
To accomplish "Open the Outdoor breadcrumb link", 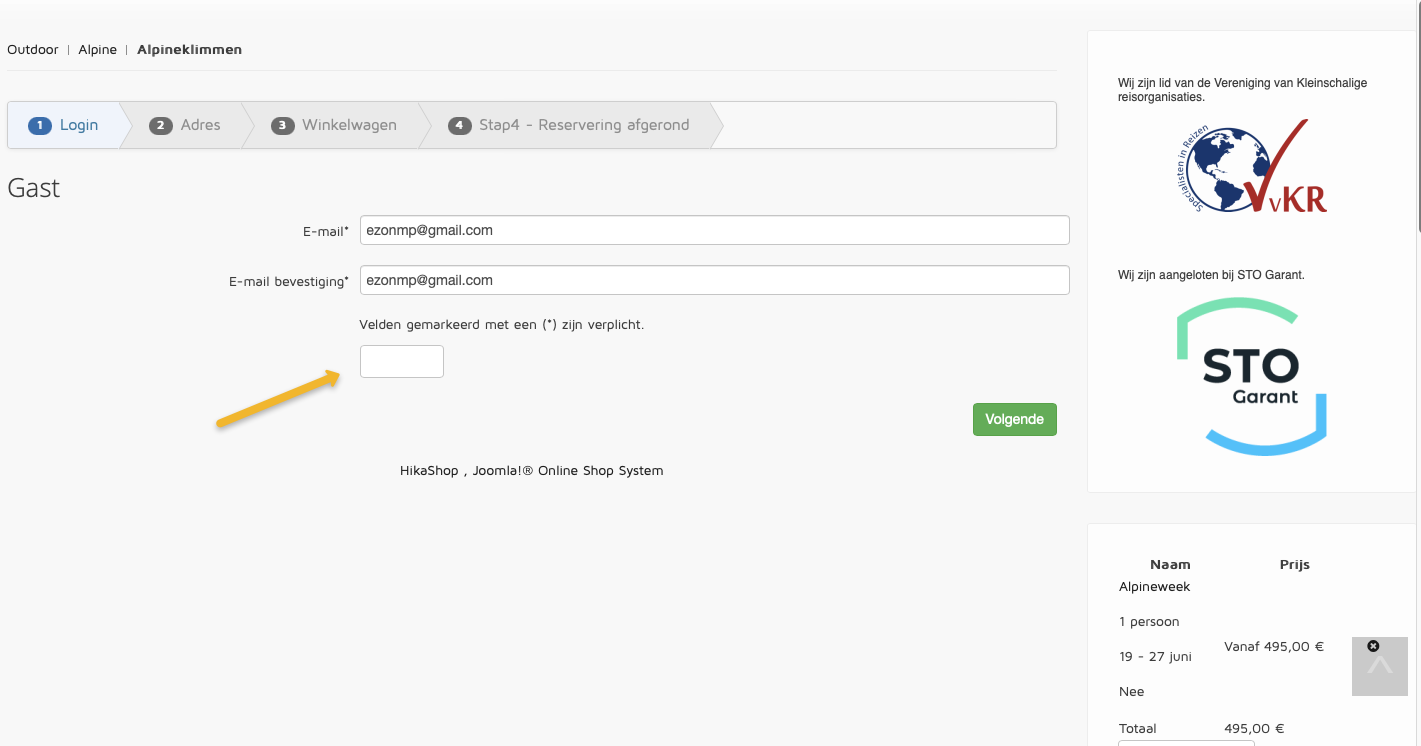I will tap(33, 49).
